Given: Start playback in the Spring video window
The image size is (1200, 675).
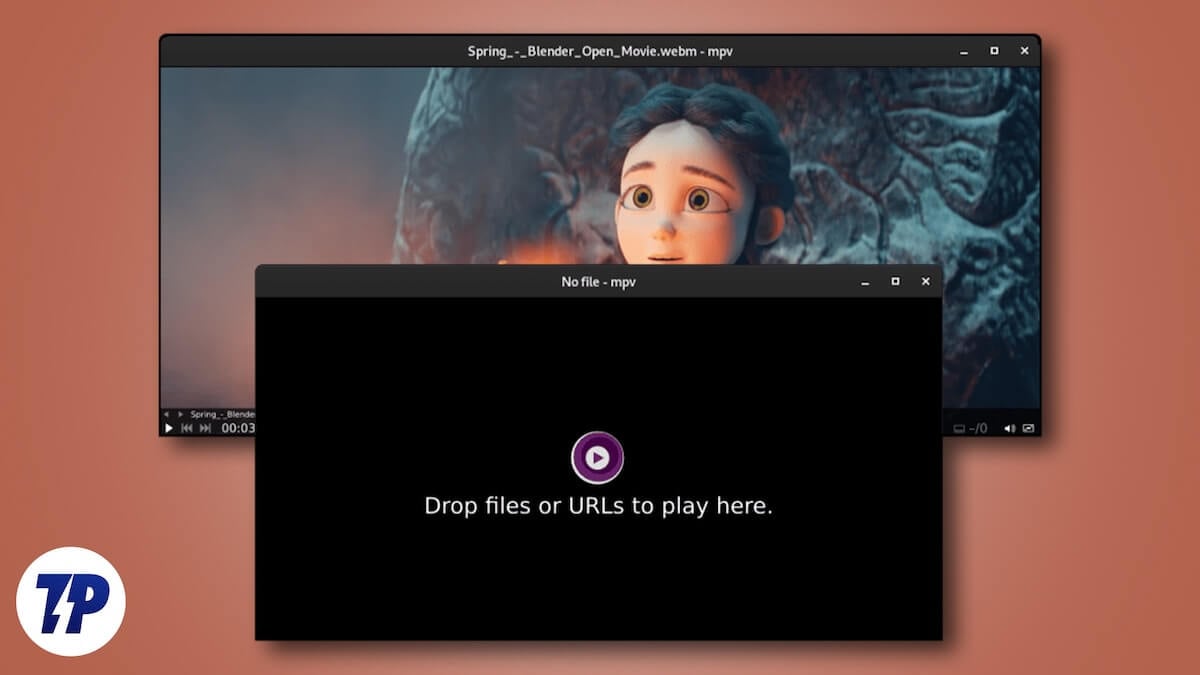Looking at the screenshot, I should click(169, 428).
